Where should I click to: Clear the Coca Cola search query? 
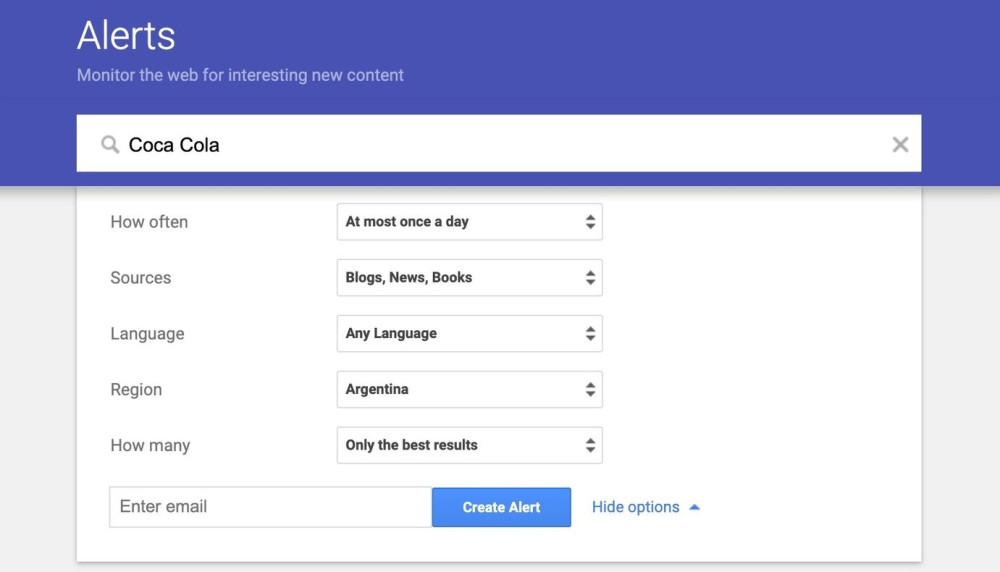(900, 145)
